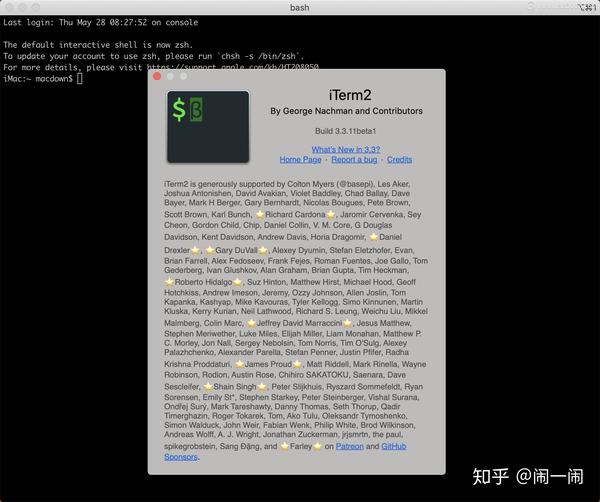This screenshot has width=600, height=502.
Task: Click the star icon before "Farley"
Action: pyautogui.click(x=284, y=447)
